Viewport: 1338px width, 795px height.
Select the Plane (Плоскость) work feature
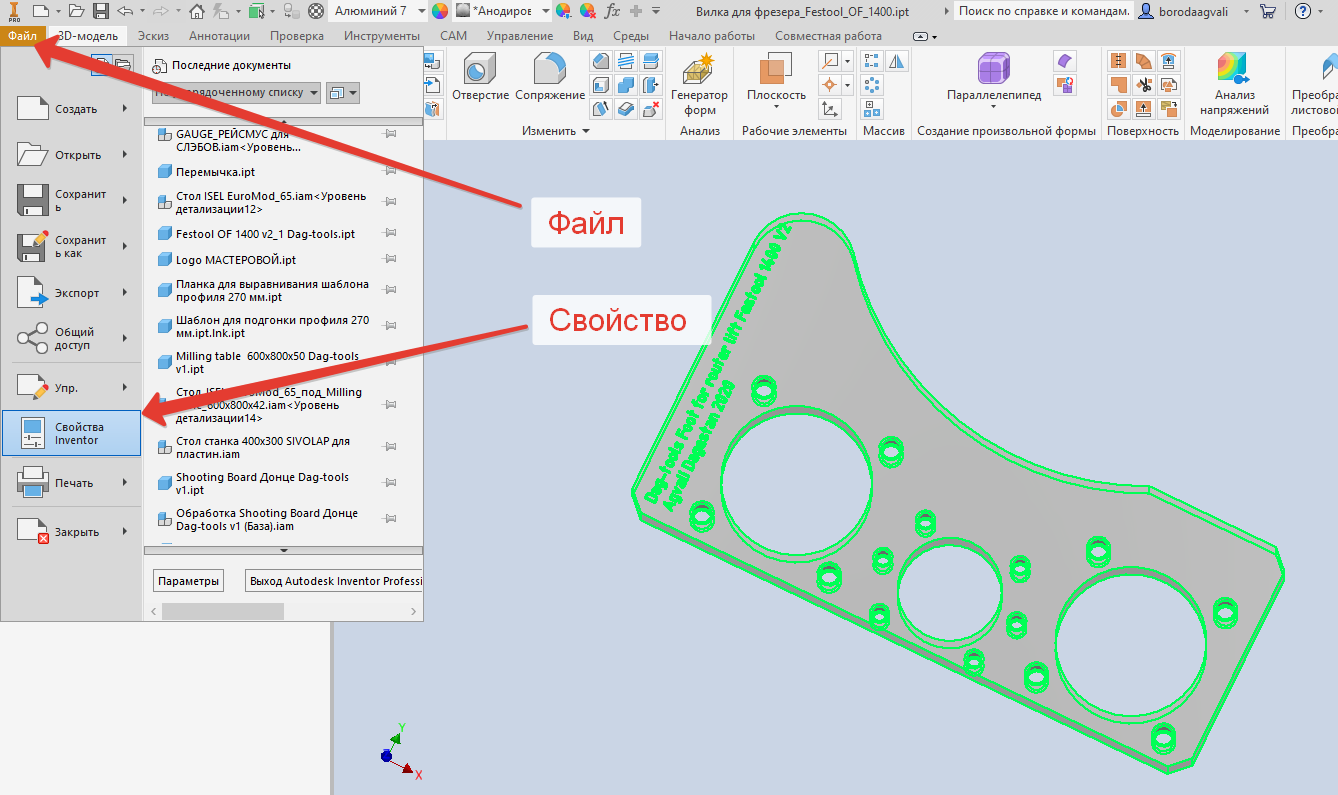coord(776,77)
